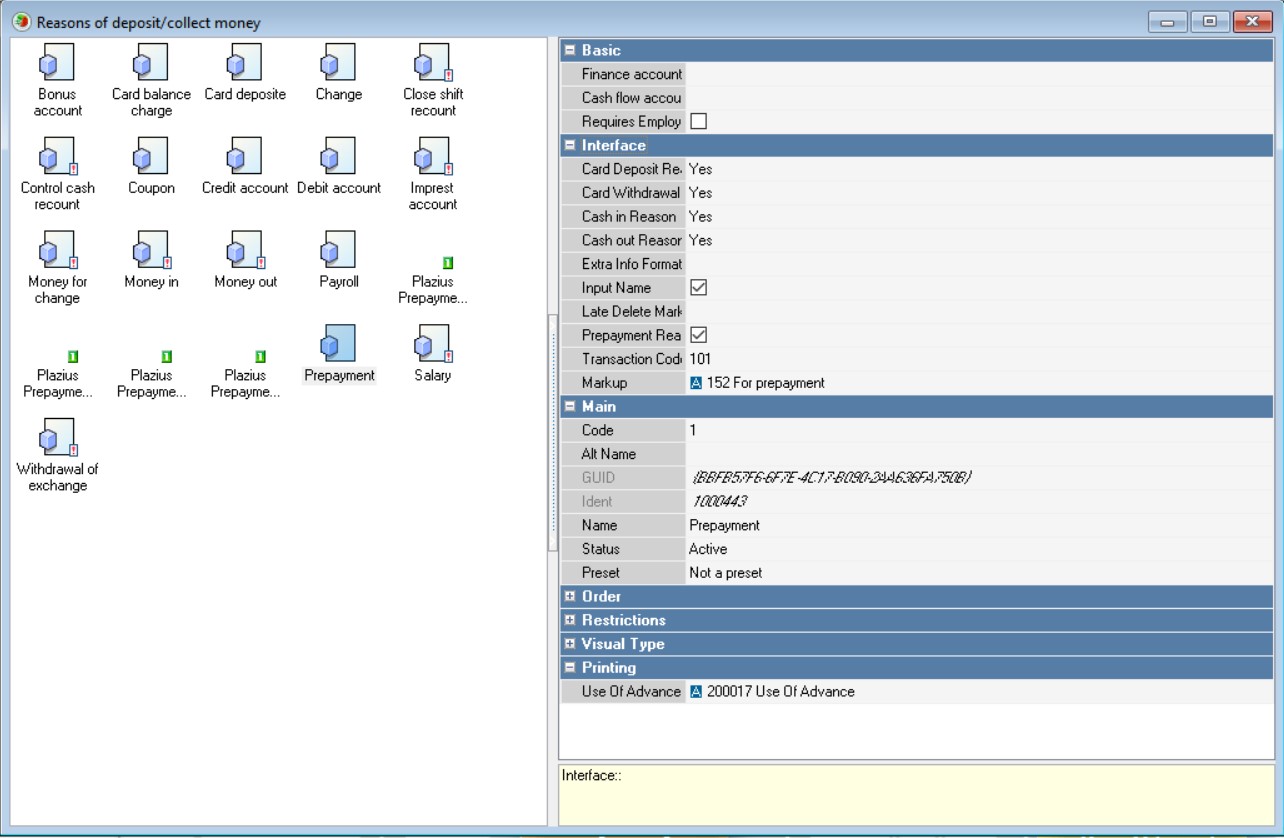Click the Salary icon

tap(433, 347)
